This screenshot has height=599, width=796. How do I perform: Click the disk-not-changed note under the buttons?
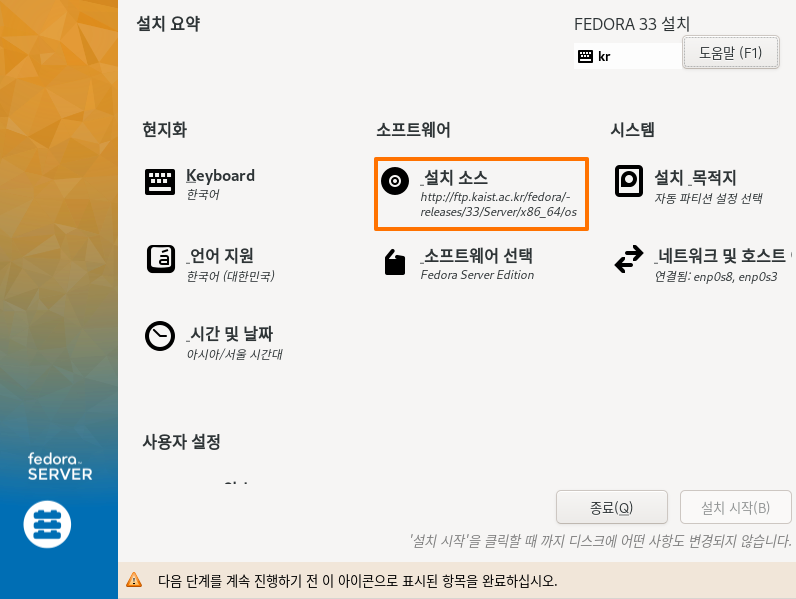click(601, 541)
